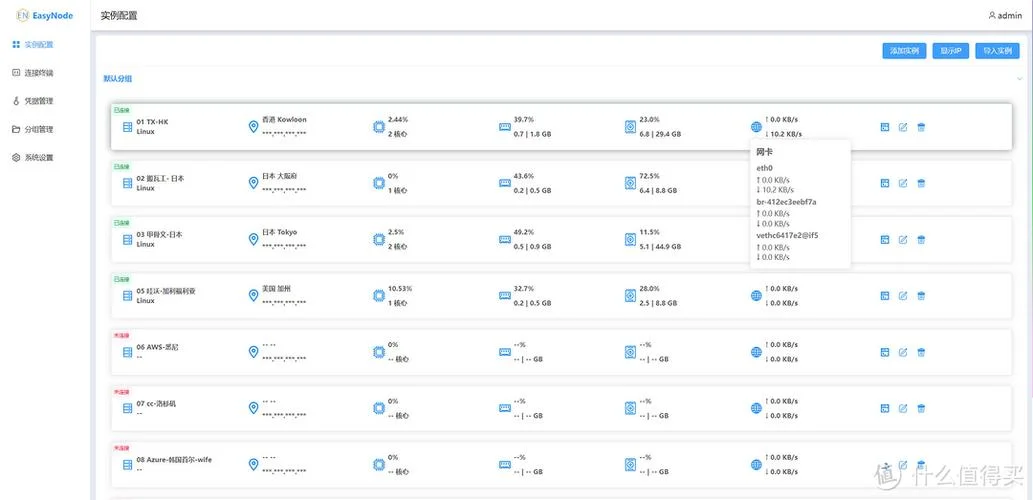Click the 未连接 status tag on 06 AWS
1033x500 pixels.
[121, 335]
